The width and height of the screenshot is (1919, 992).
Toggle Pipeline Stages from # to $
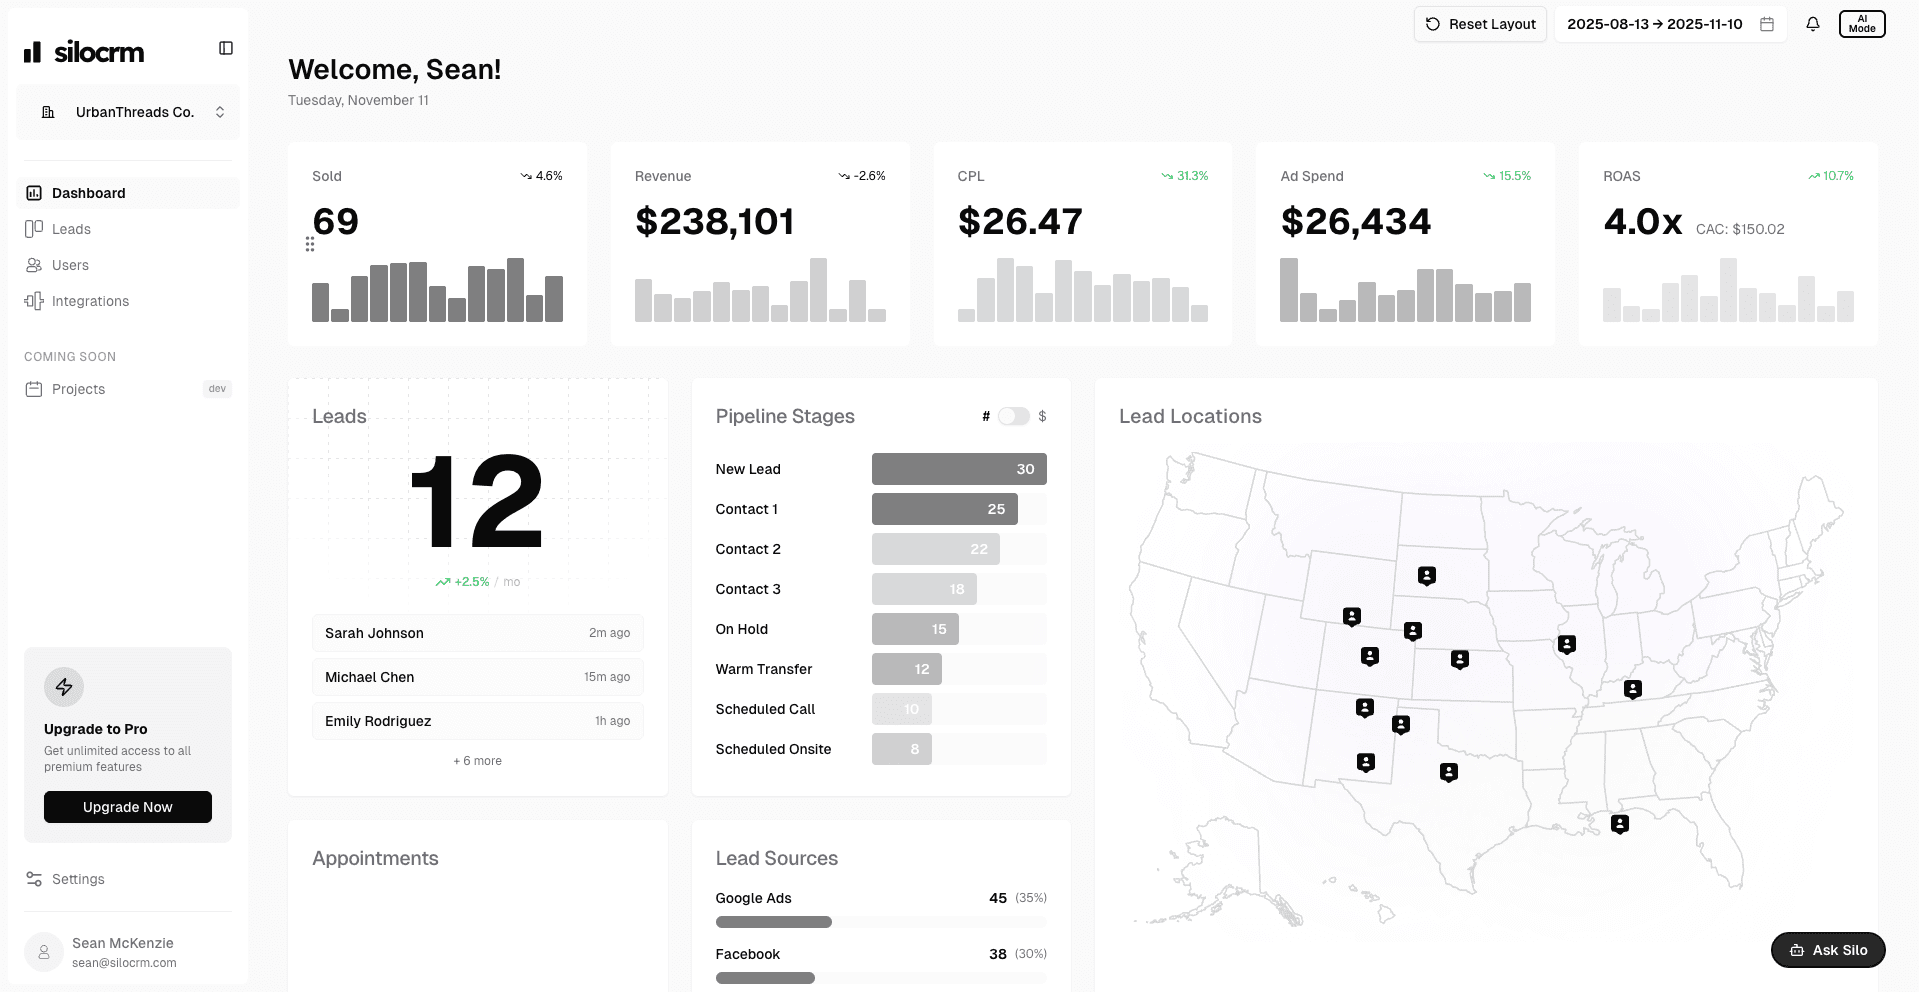tap(1016, 416)
